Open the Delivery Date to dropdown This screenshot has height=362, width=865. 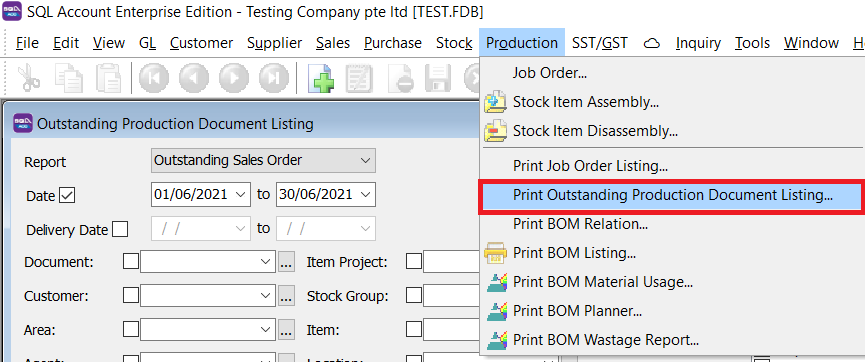point(365,228)
